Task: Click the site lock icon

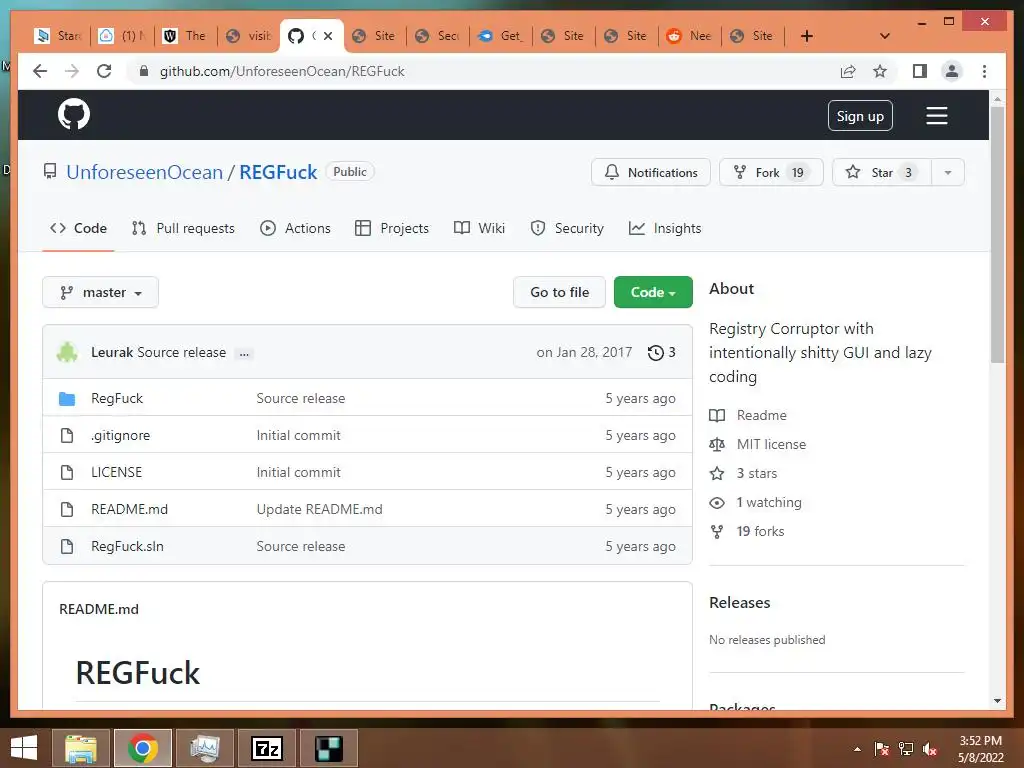Action: tap(144, 71)
